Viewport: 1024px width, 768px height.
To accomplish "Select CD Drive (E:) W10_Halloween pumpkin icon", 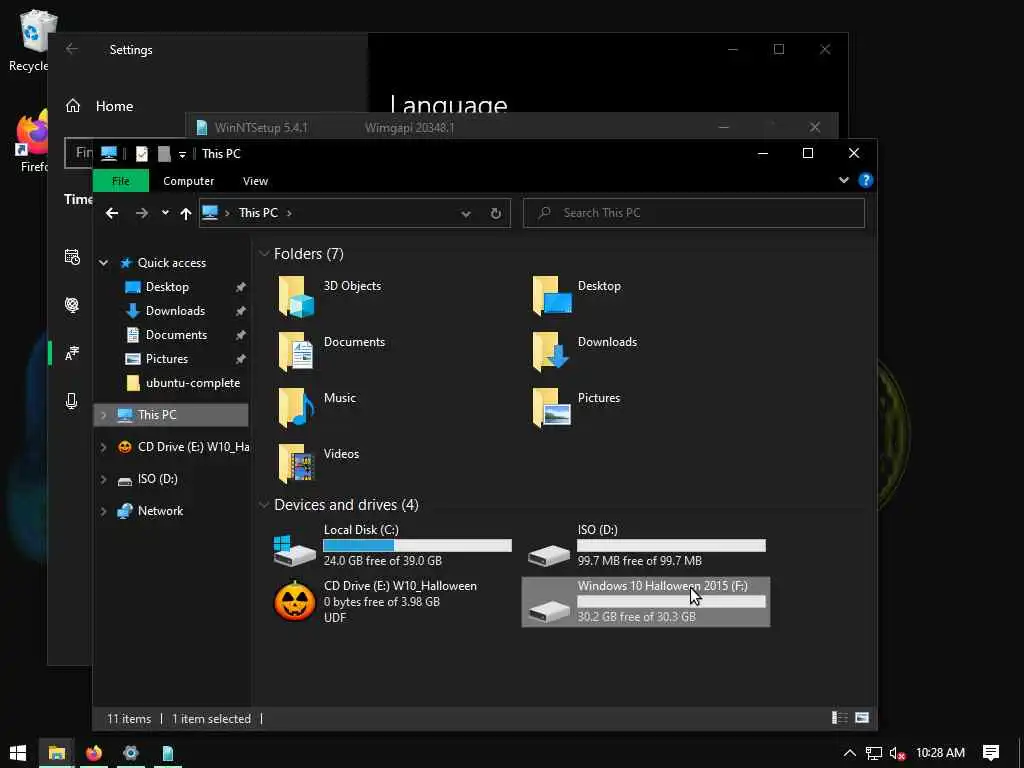I will pyautogui.click(x=294, y=601).
